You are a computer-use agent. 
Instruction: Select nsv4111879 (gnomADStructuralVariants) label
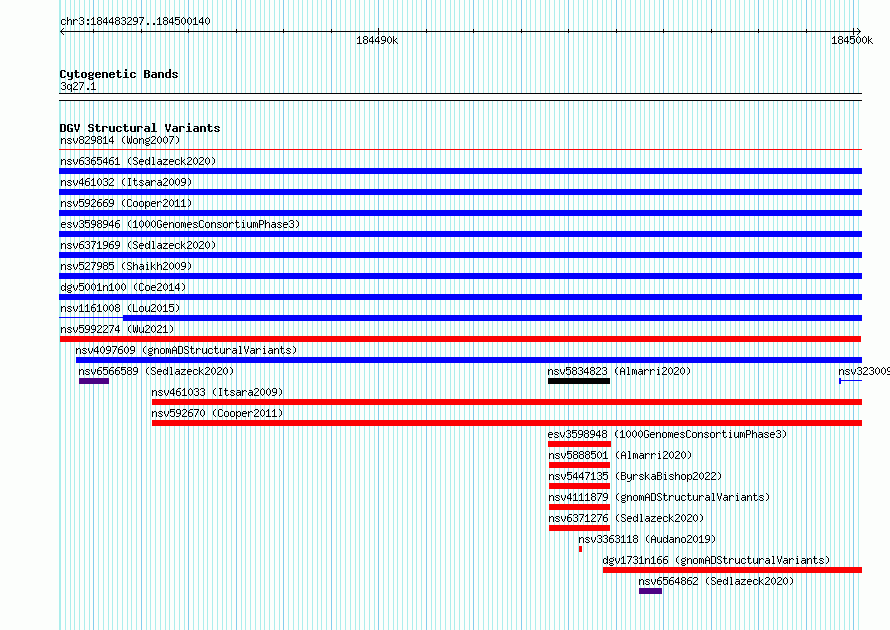659,497
